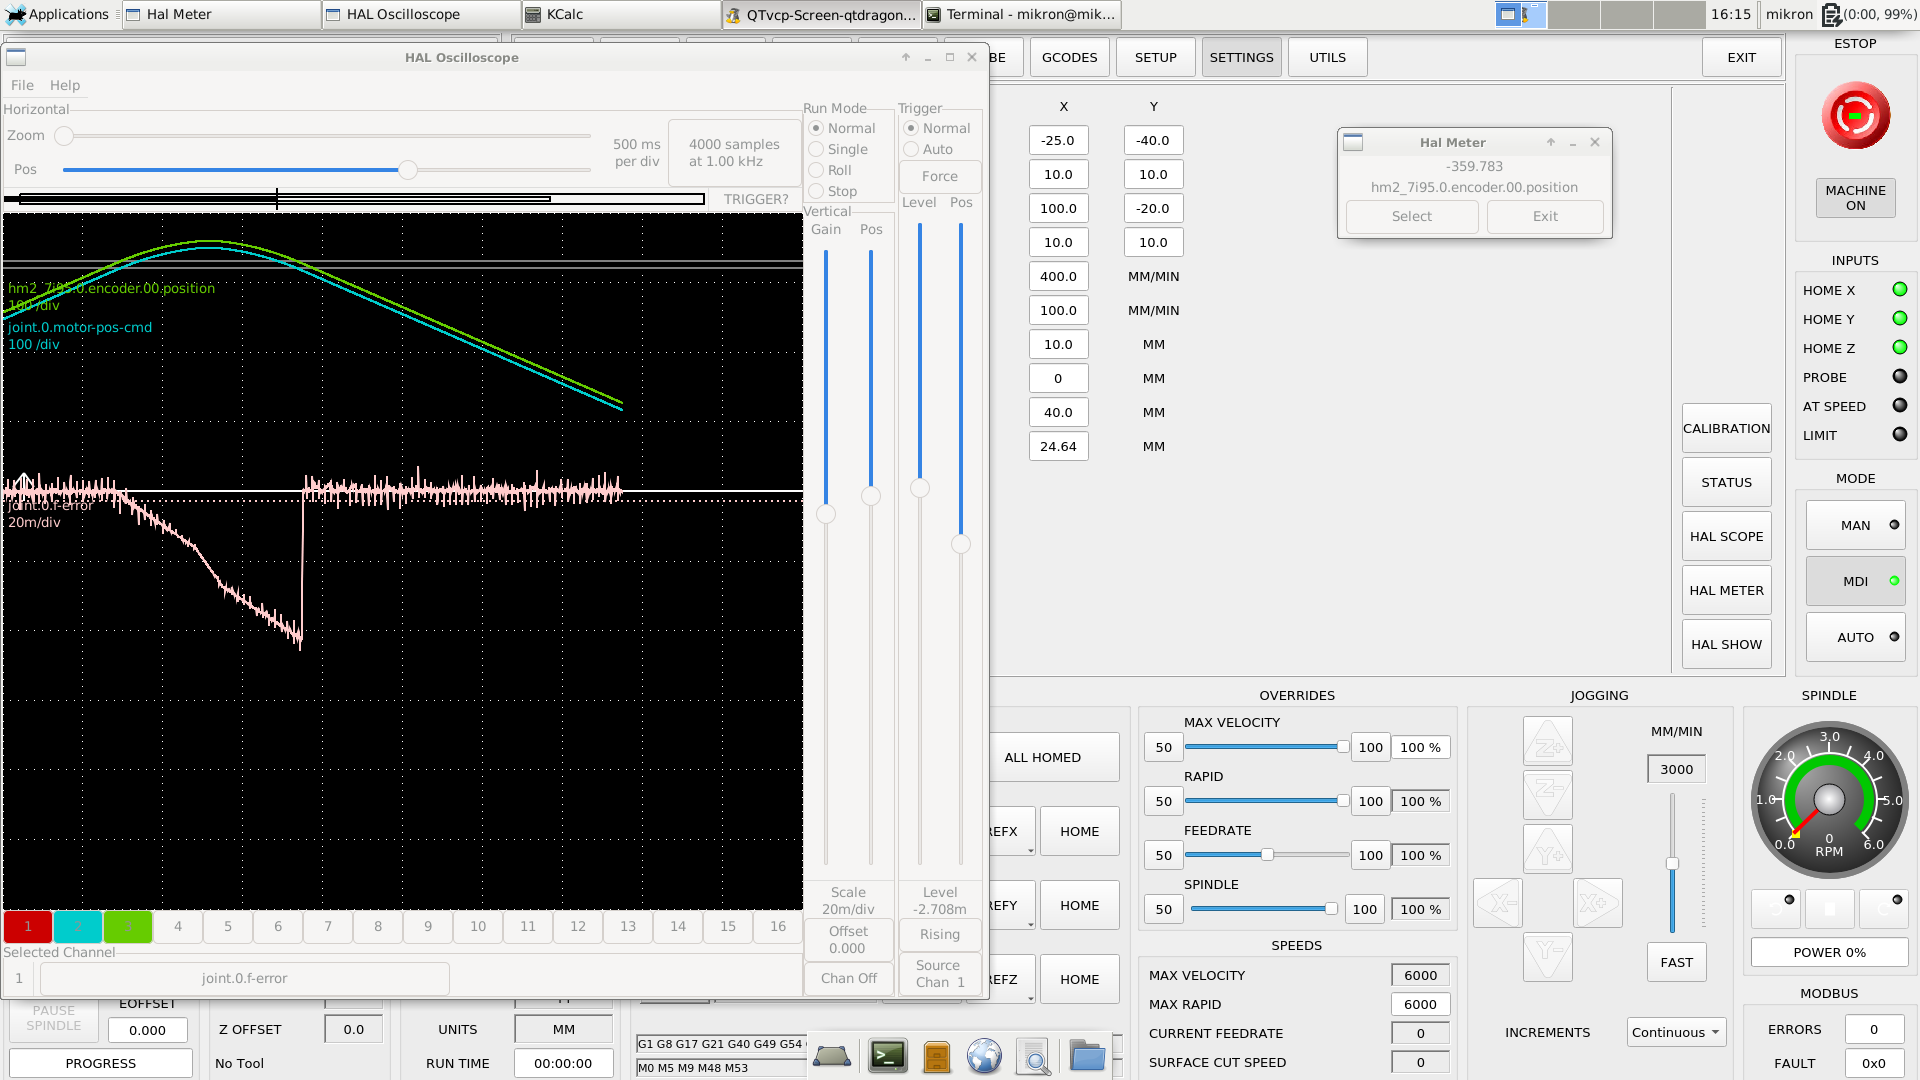This screenshot has width=1920, height=1080.
Task: Select Normal trigger mode radio
Action: point(911,128)
